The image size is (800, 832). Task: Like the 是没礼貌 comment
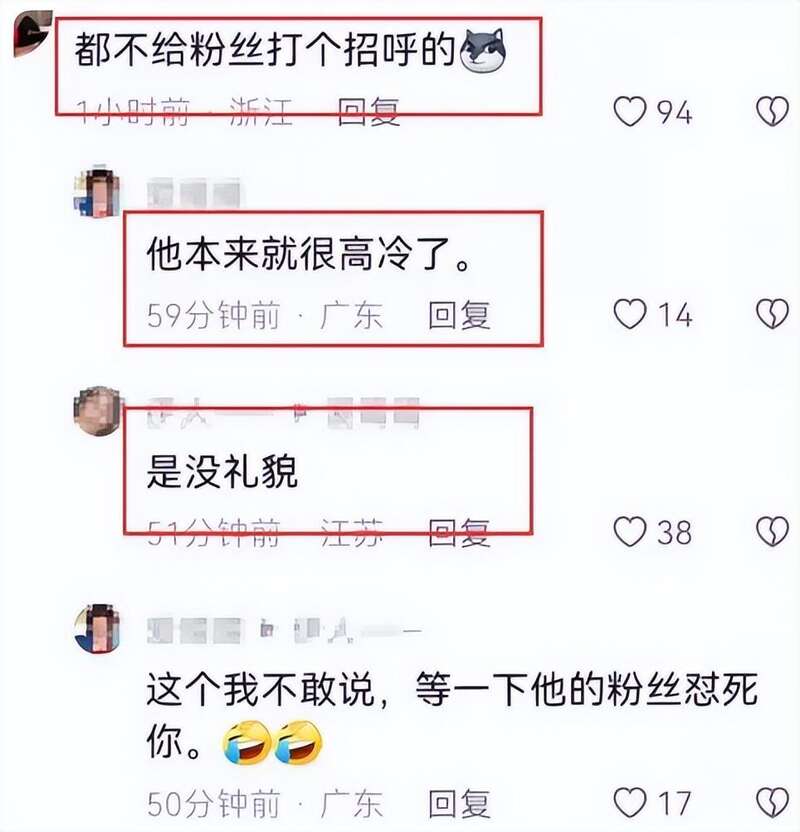click(630, 532)
